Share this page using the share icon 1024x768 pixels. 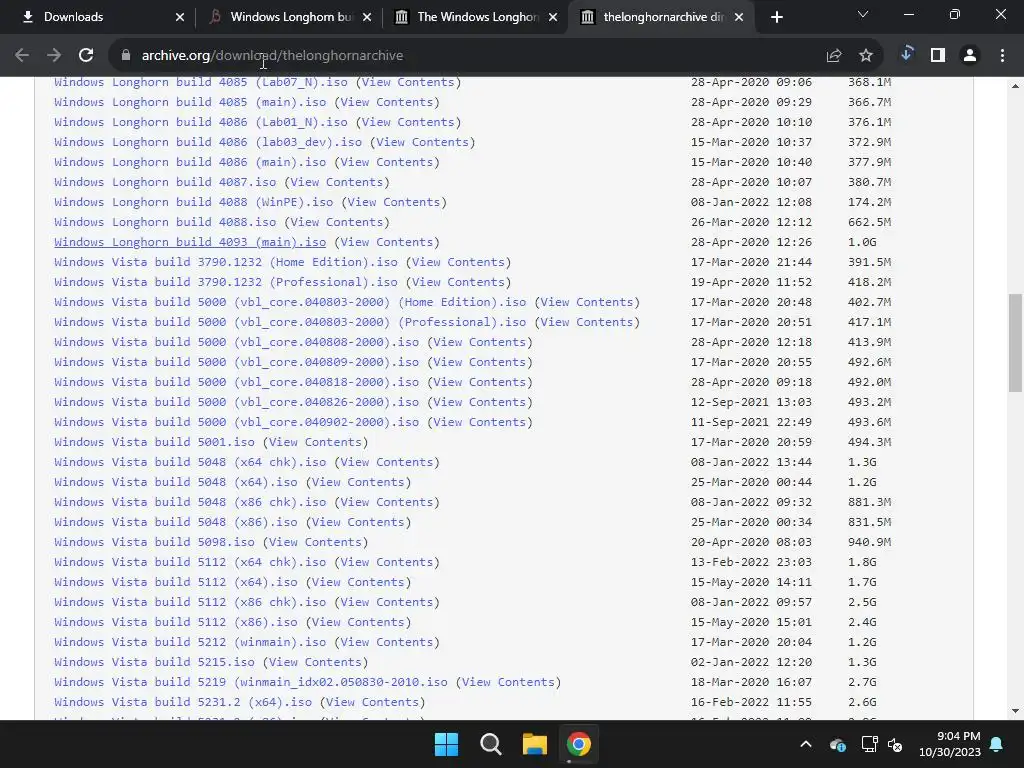tap(834, 56)
